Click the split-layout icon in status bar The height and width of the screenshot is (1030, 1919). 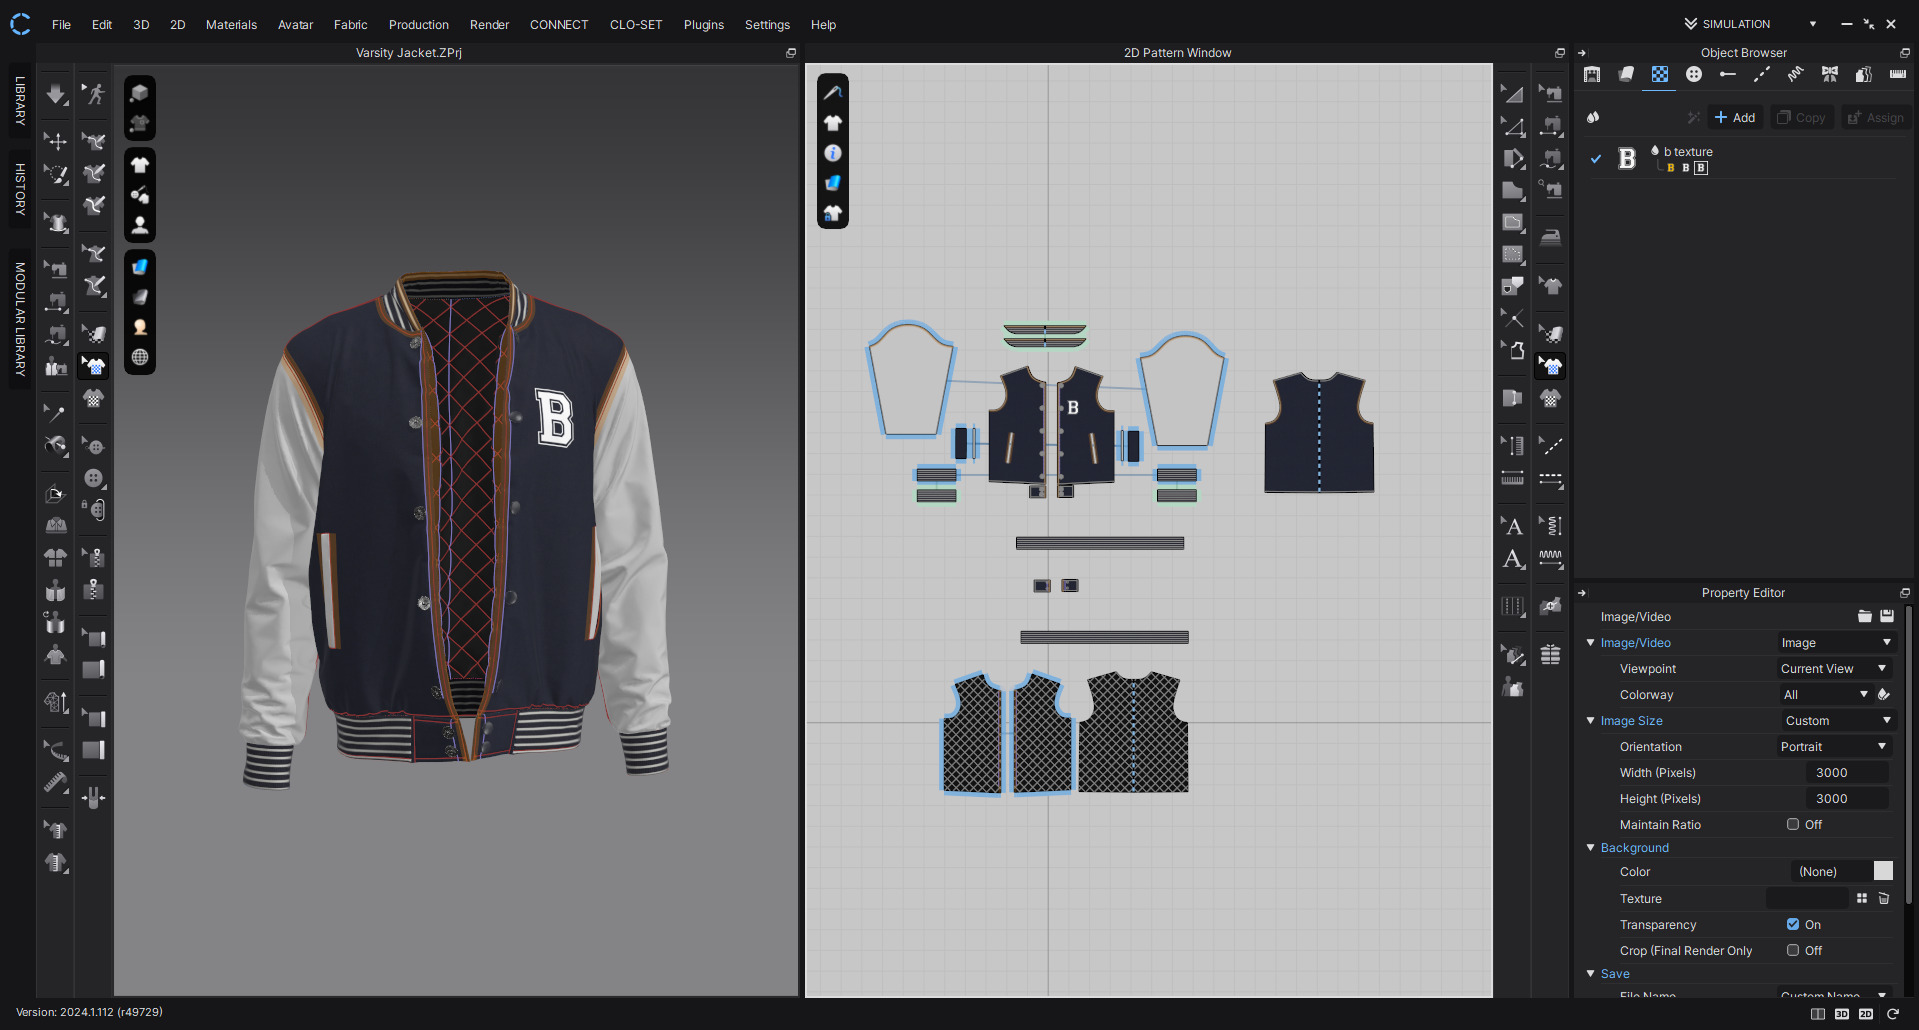pos(1818,1014)
